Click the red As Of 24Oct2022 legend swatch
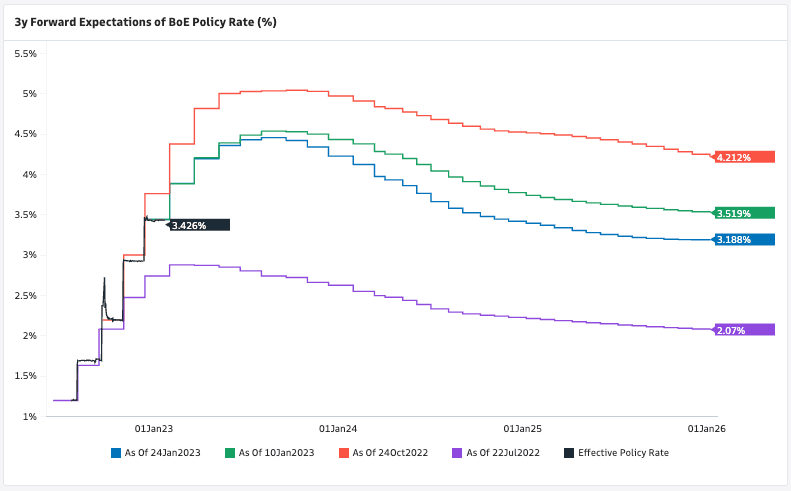Image resolution: width=791 pixels, height=491 pixels. point(344,453)
